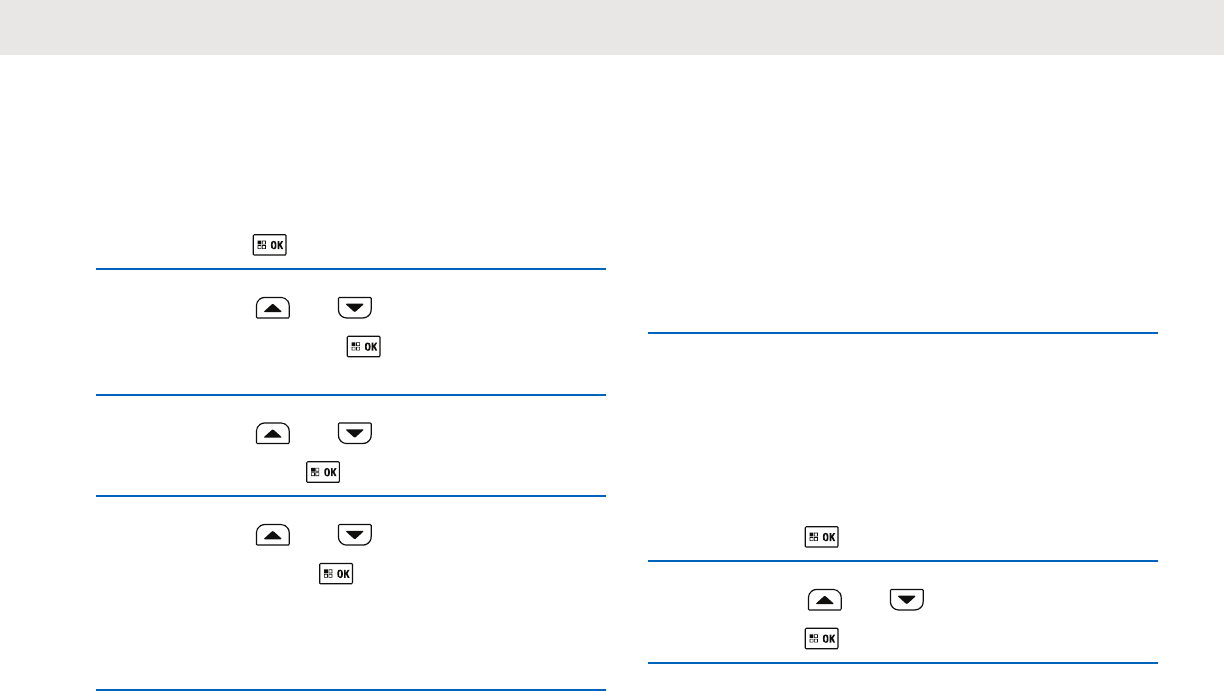Viewport: 1224px width, 691px height.
Task: Click the bottom blue divider in right column
Action: point(903,663)
